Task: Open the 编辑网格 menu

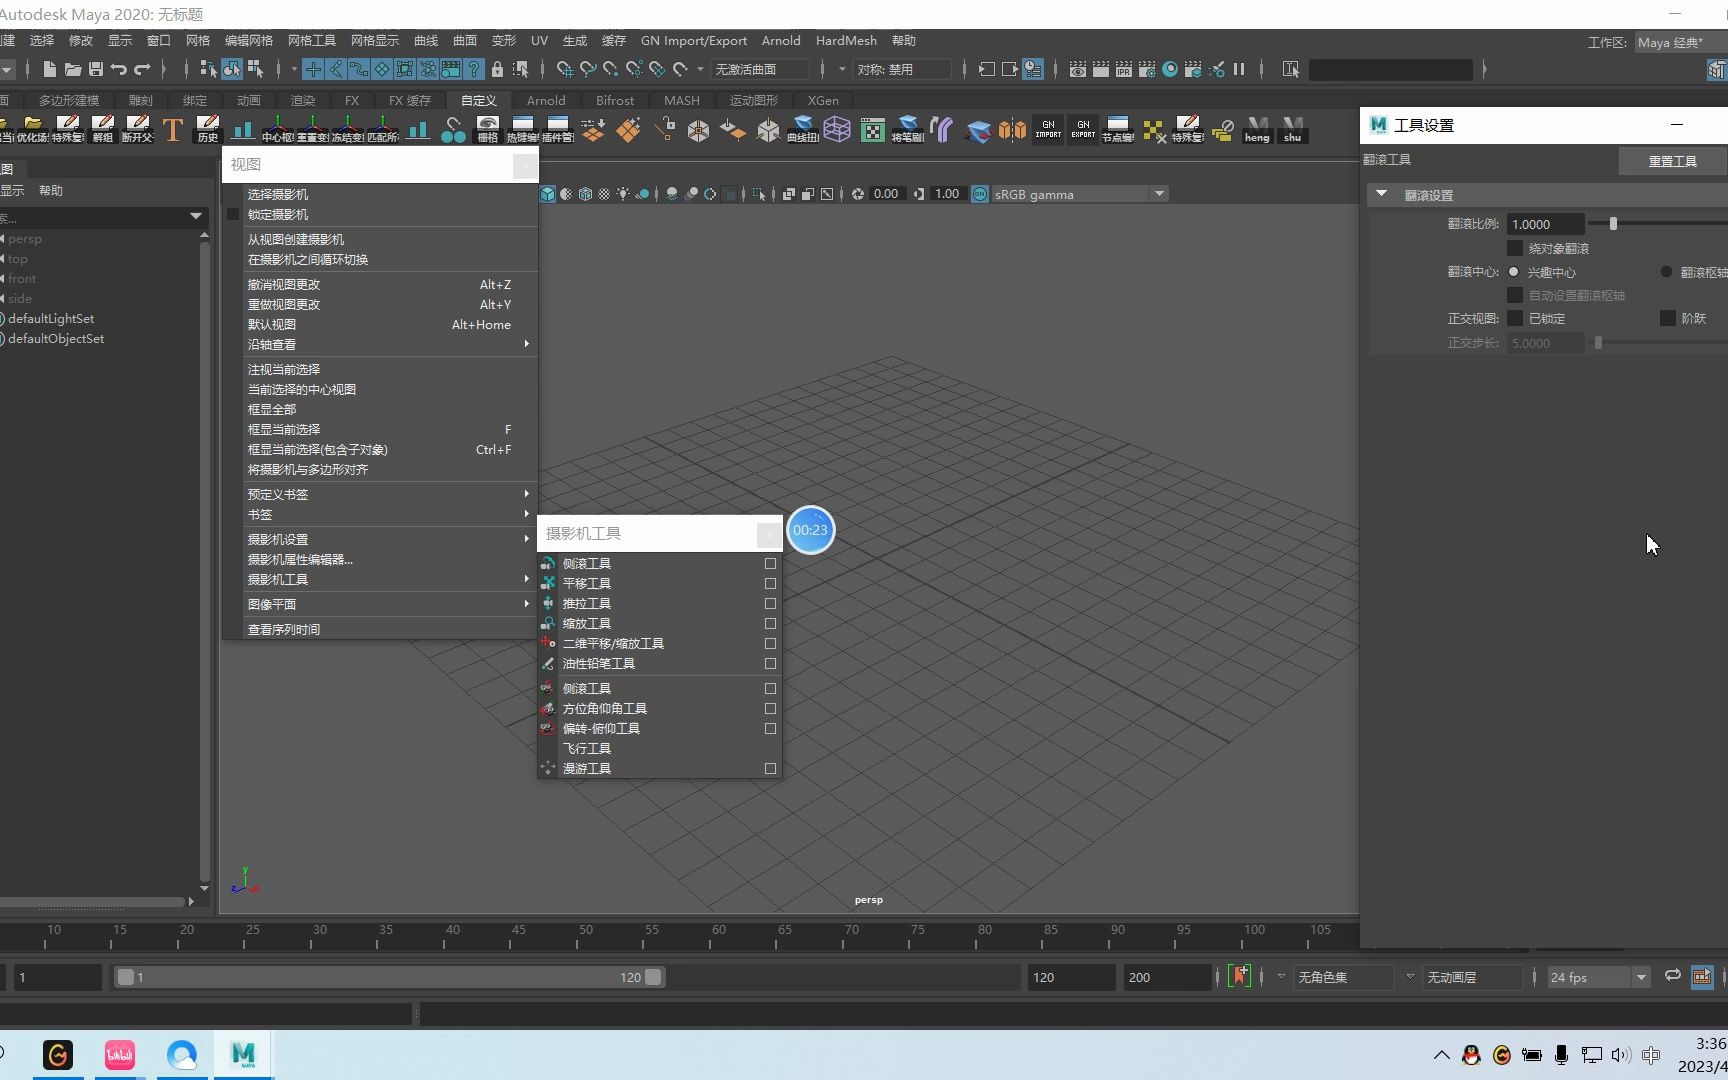Action: [x=249, y=41]
